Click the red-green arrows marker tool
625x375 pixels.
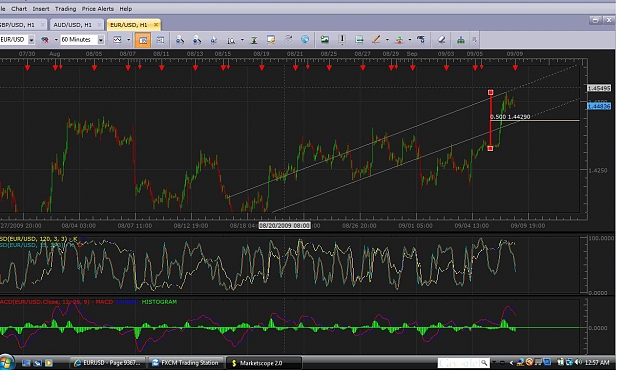[x=399, y=39]
